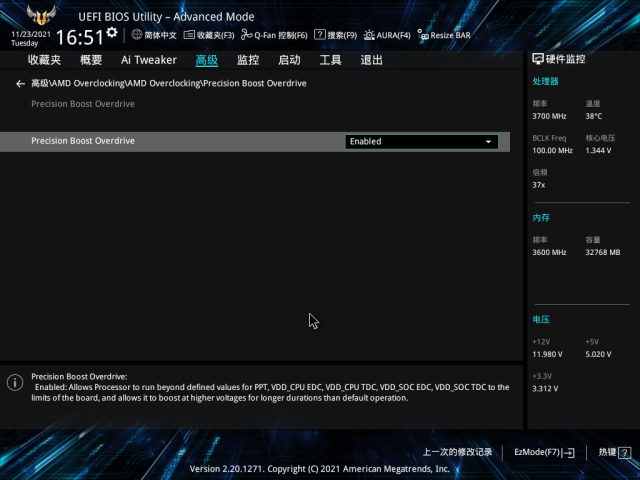Open the Enabled value combo box
This screenshot has width=640, height=480.
(420, 142)
